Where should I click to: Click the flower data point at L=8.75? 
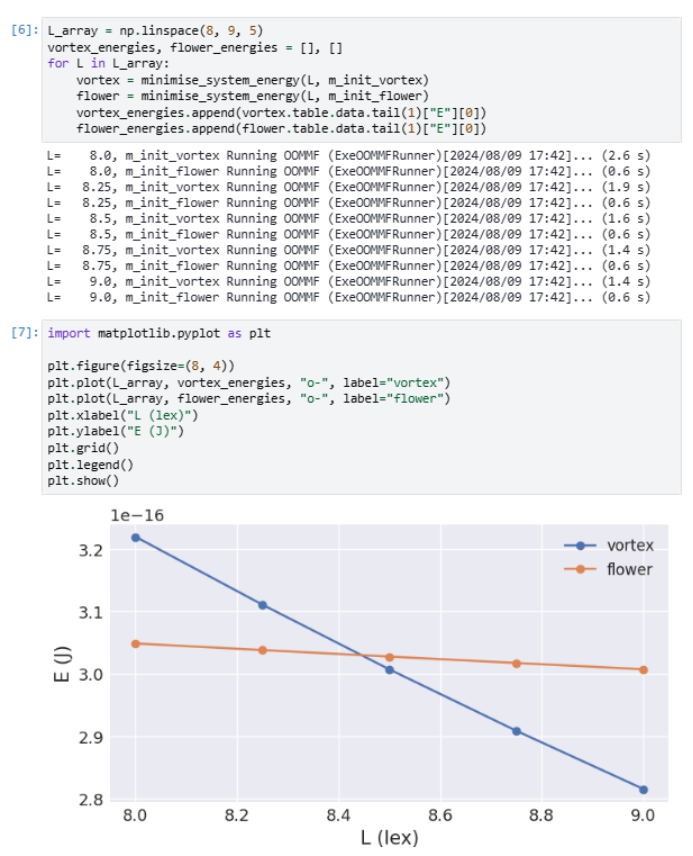[x=517, y=663]
